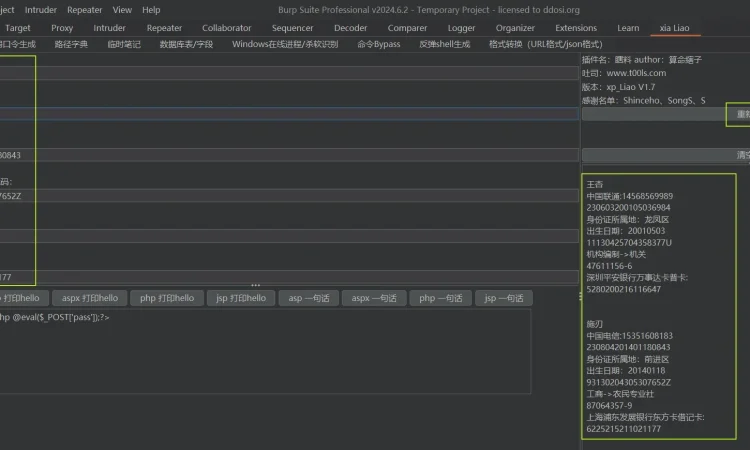Go to the Repeater tool tab
The image size is (750, 450).
click(x=164, y=28)
